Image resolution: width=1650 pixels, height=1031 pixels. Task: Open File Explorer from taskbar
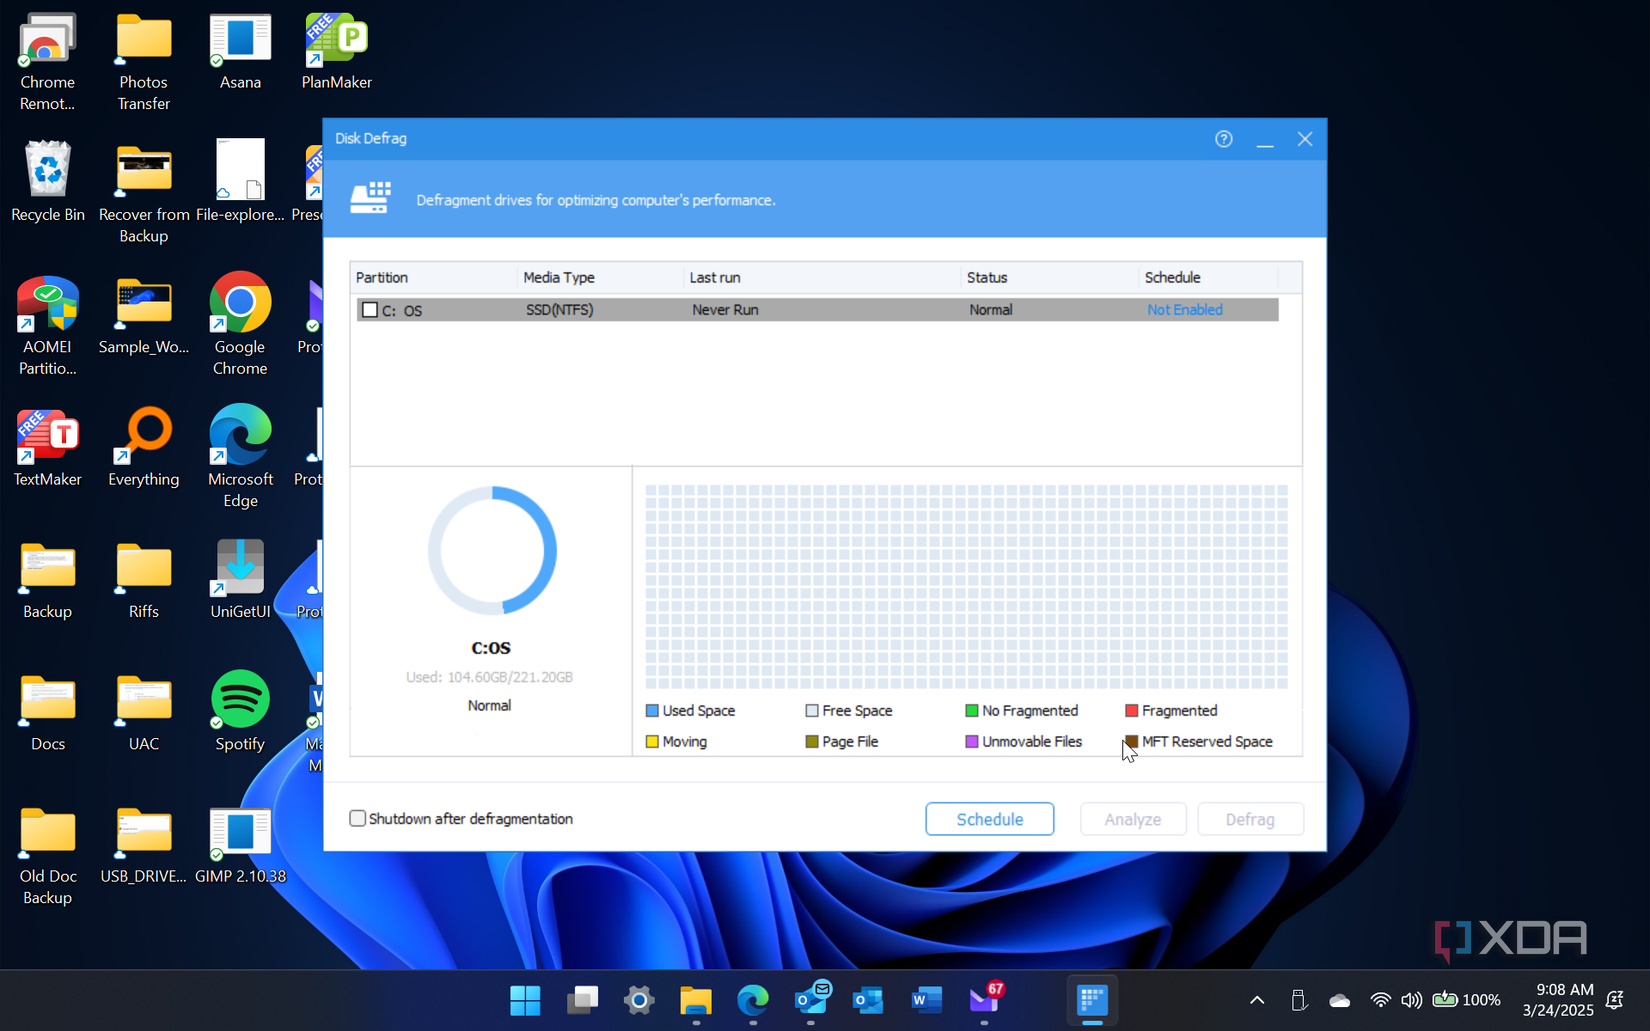coord(696,1000)
